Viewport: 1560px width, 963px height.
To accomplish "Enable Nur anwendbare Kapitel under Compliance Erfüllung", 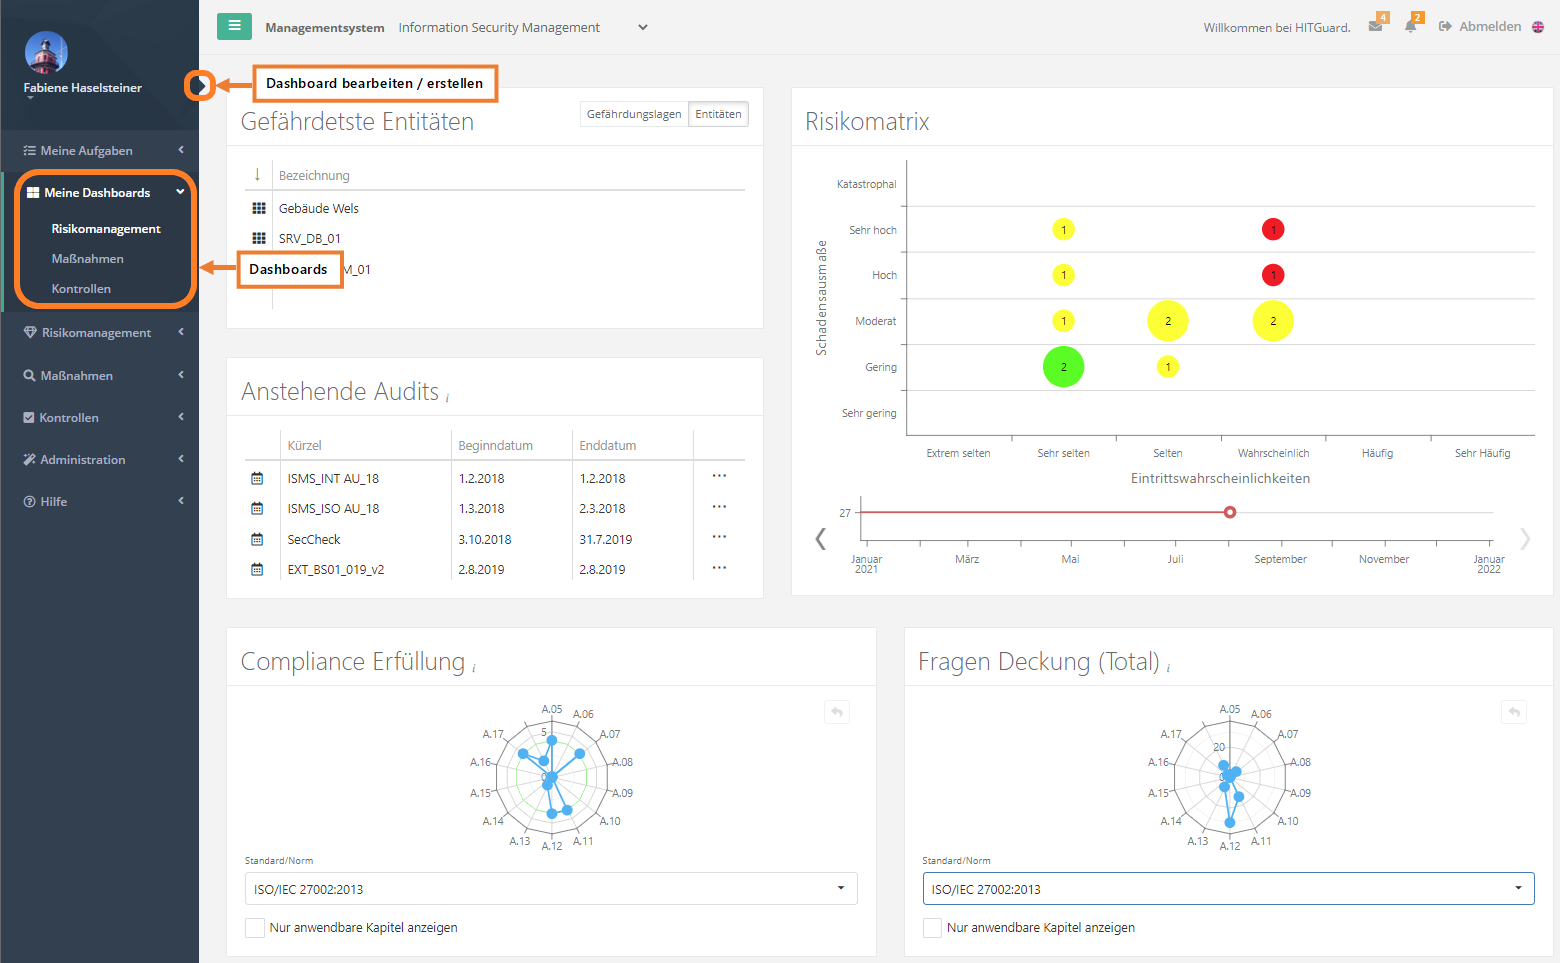I will tap(255, 928).
